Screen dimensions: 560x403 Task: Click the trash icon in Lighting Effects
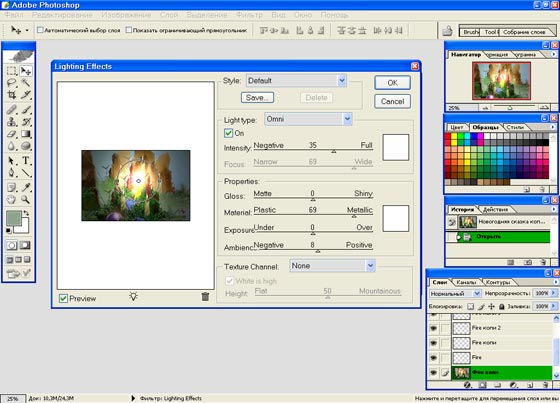click(205, 297)
